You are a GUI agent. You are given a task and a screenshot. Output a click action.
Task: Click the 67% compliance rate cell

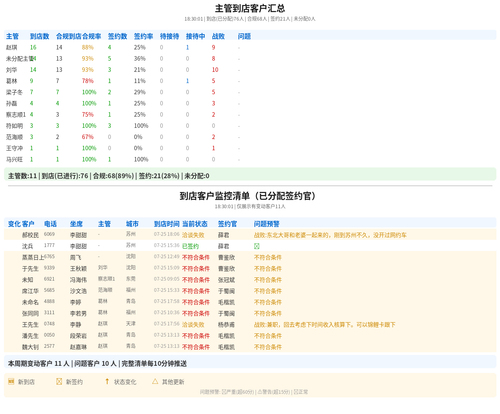[88, 137]
